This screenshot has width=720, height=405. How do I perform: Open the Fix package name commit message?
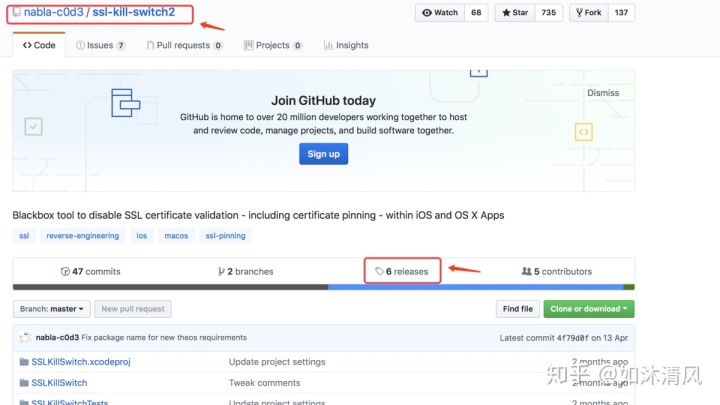164,338
